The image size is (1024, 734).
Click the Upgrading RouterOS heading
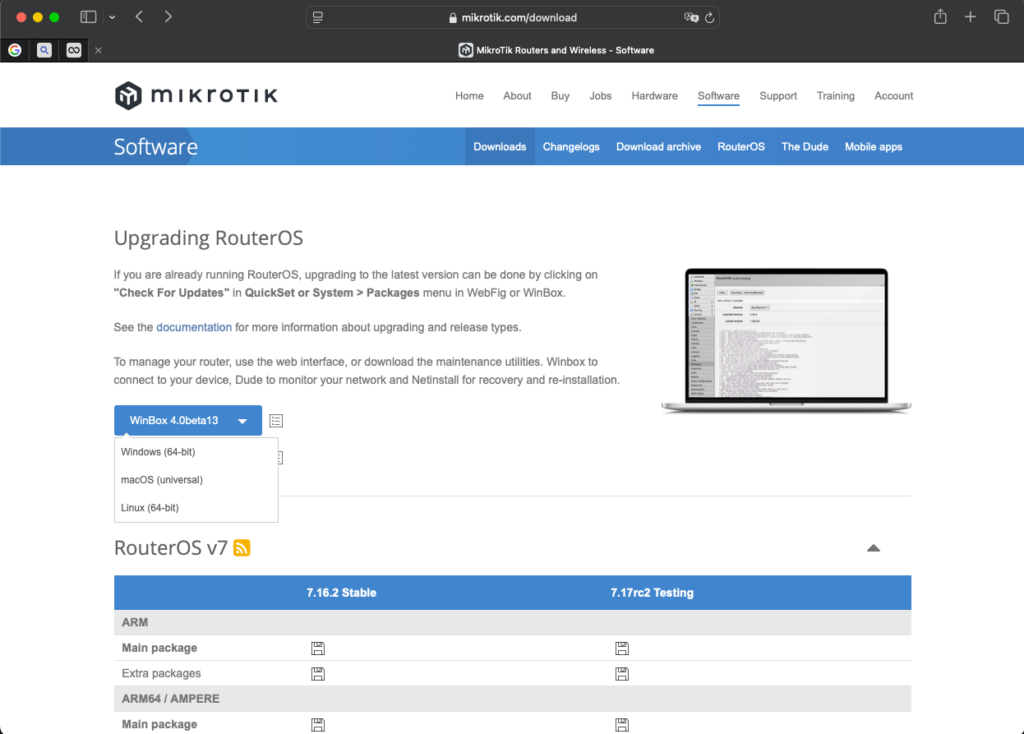(208, 238)
